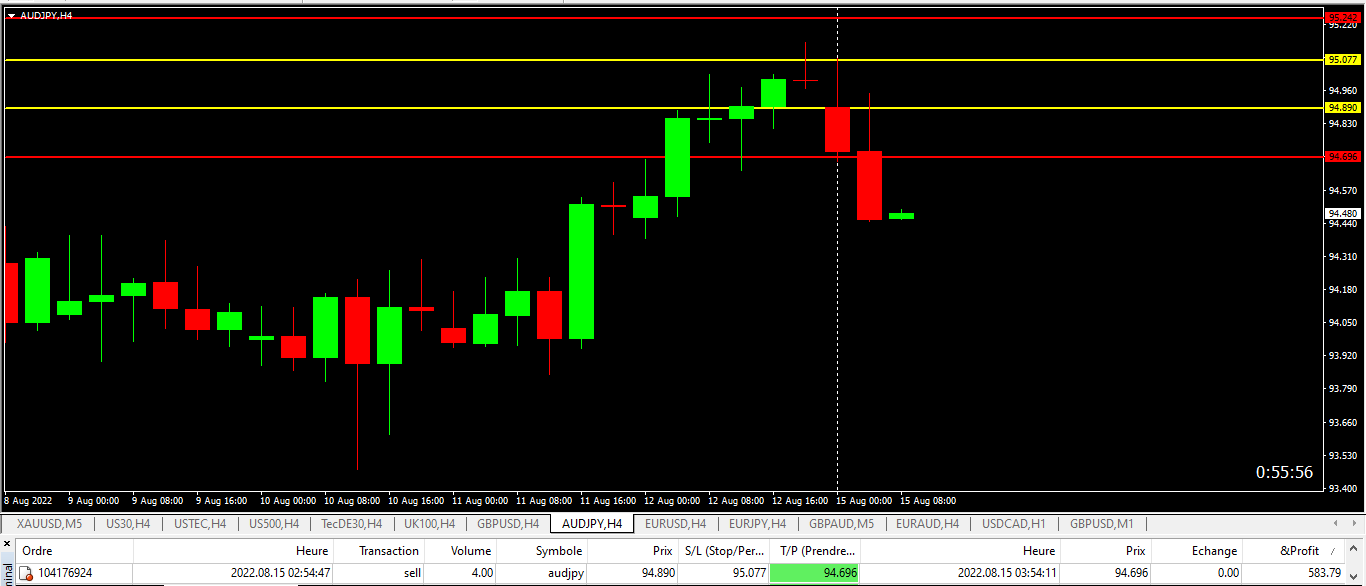Switch to the XAUUSD,M5 chart tab
This screenshot has height=586, width=1366.
49,523
